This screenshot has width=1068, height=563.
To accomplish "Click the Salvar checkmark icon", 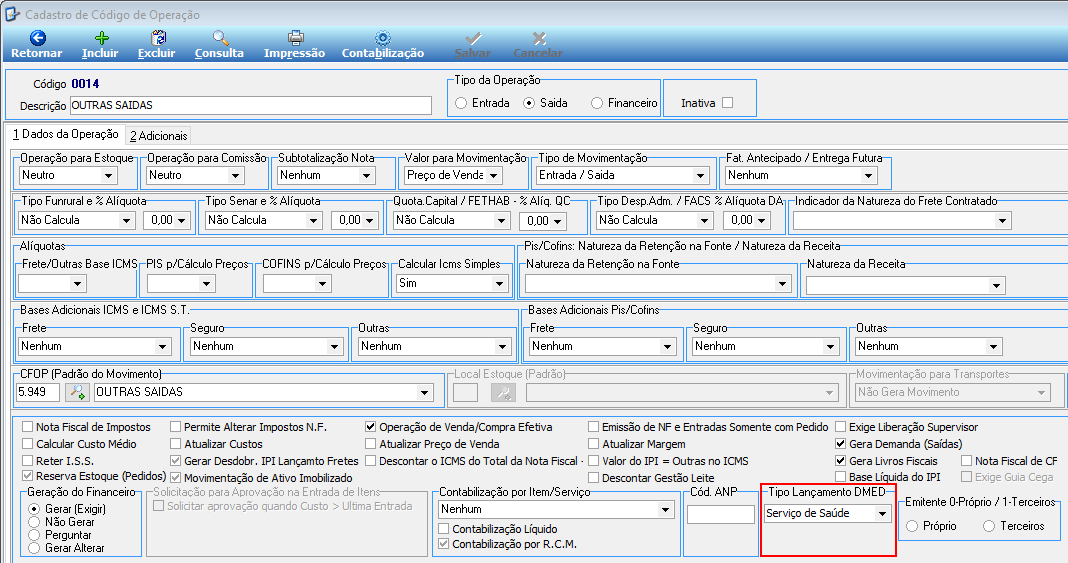I will [473, 38].
